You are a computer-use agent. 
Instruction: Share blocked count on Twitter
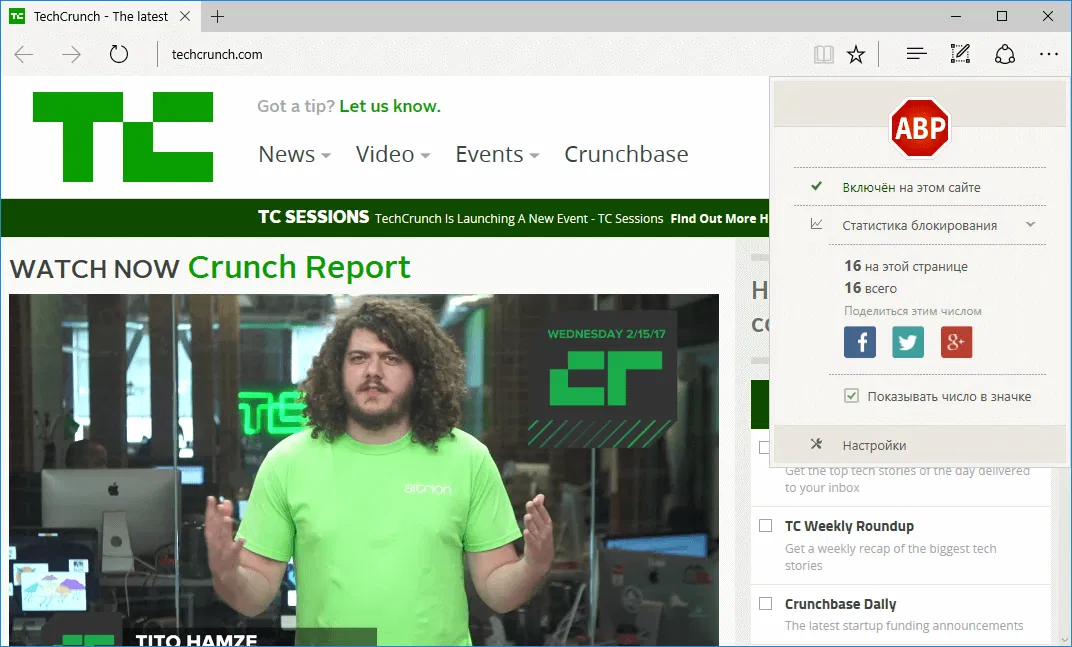click(x=908, y=342)
